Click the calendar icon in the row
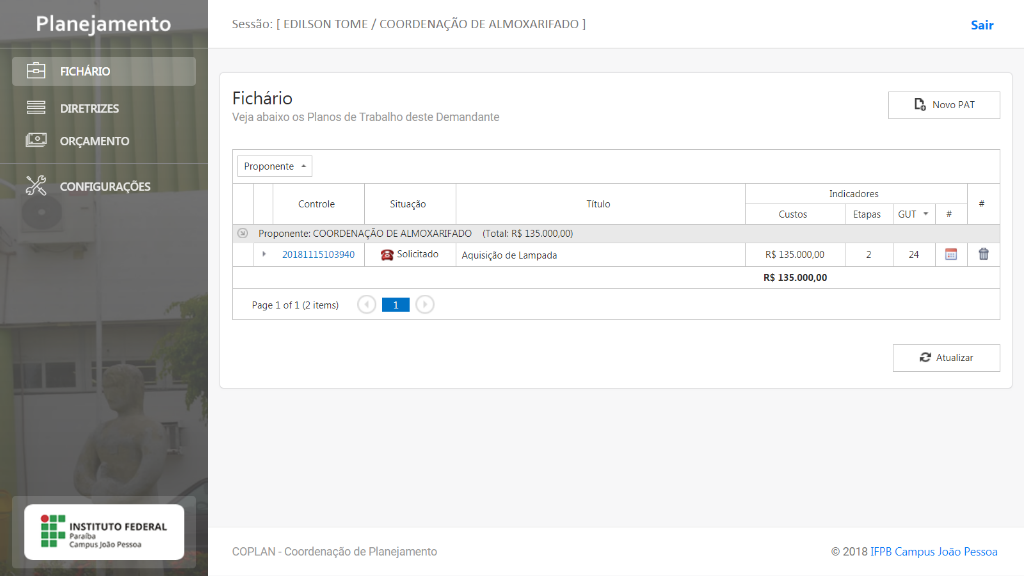This screenshot has width=1024, height=576. pyautogui.click(x=950, y=255)
